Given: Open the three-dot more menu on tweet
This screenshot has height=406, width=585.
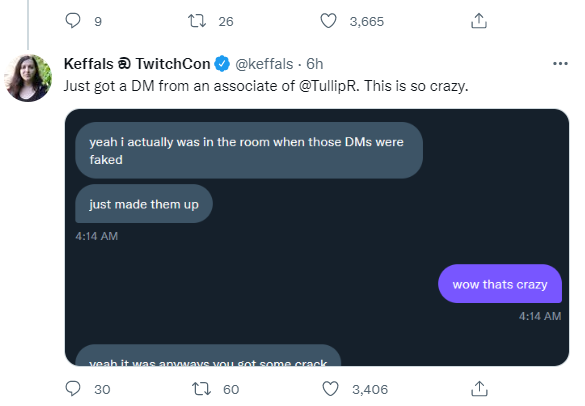Looking at the screenshot, I should 560,64.
